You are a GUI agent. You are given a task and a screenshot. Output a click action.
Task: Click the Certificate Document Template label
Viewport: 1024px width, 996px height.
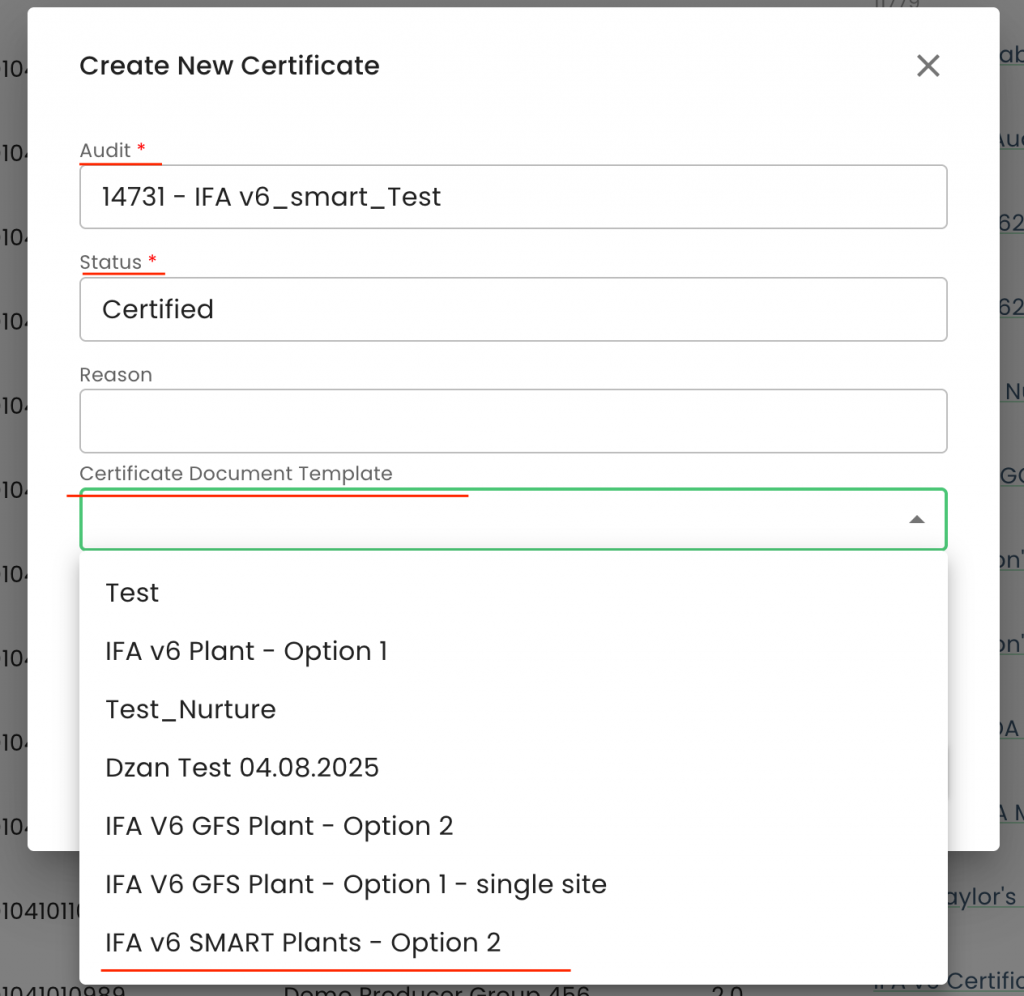[236, 473]
